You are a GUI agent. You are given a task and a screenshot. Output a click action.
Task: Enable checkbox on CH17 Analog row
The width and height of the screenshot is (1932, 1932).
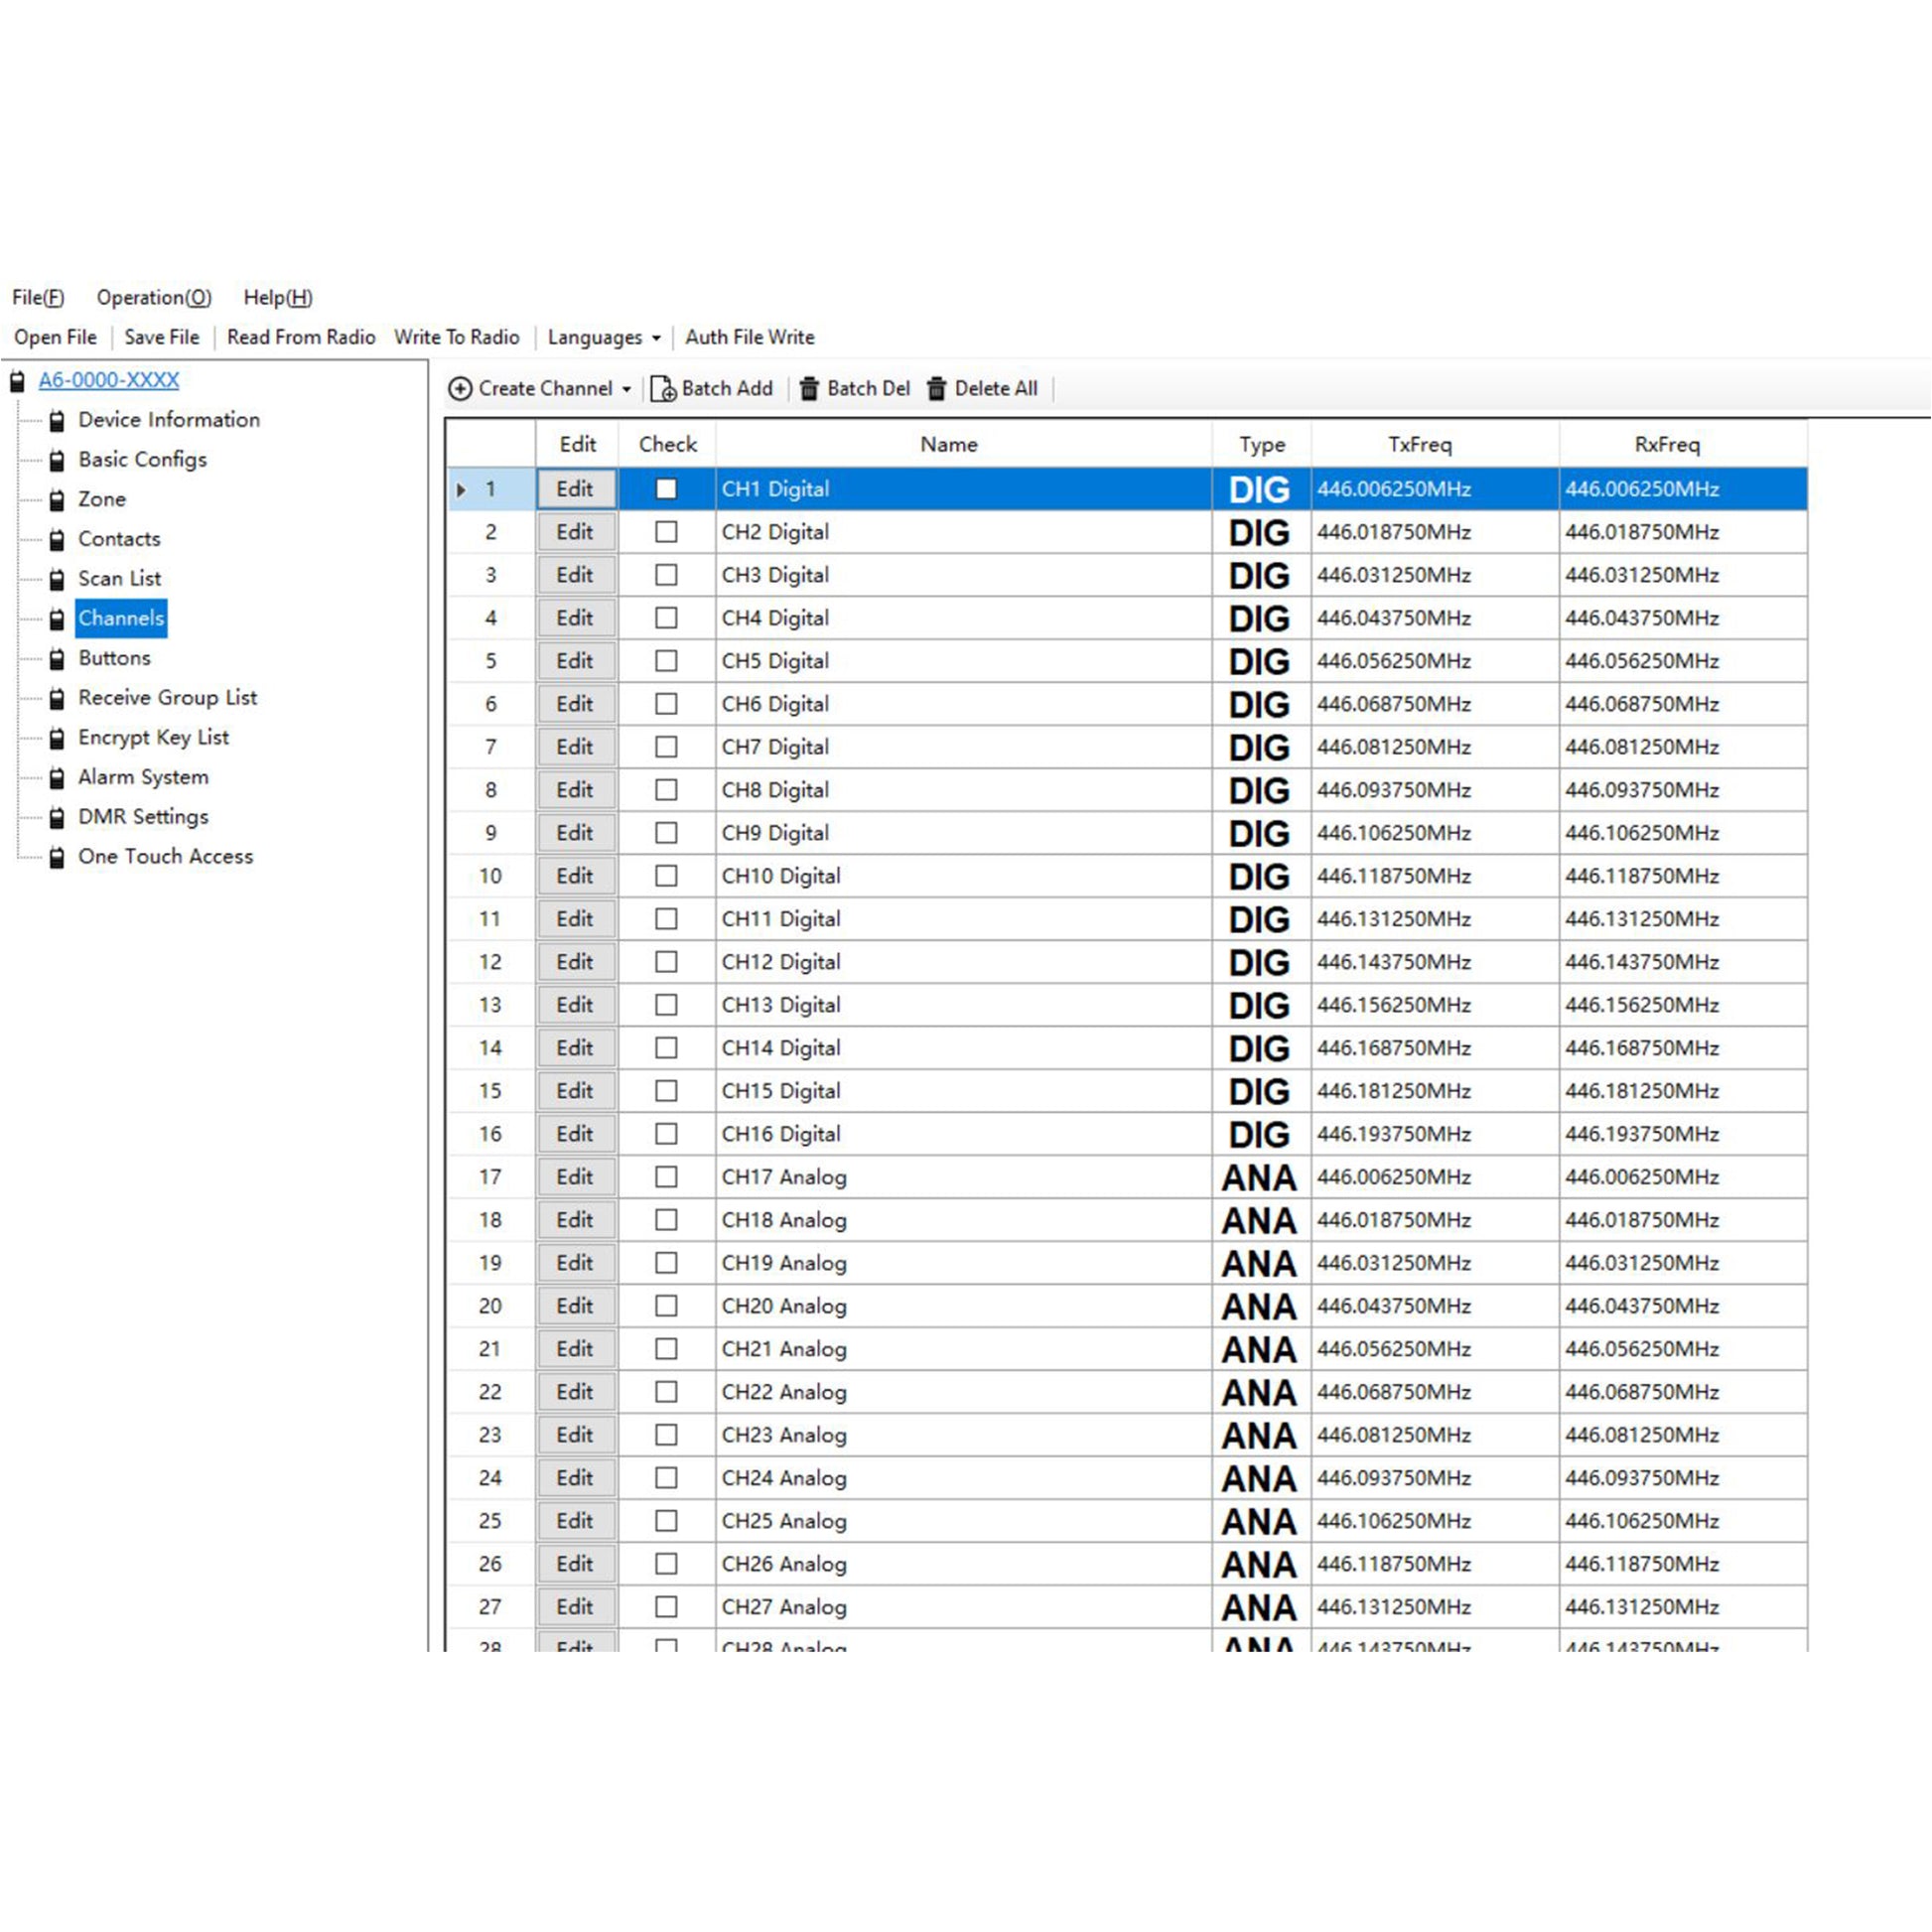(666, 1177)
